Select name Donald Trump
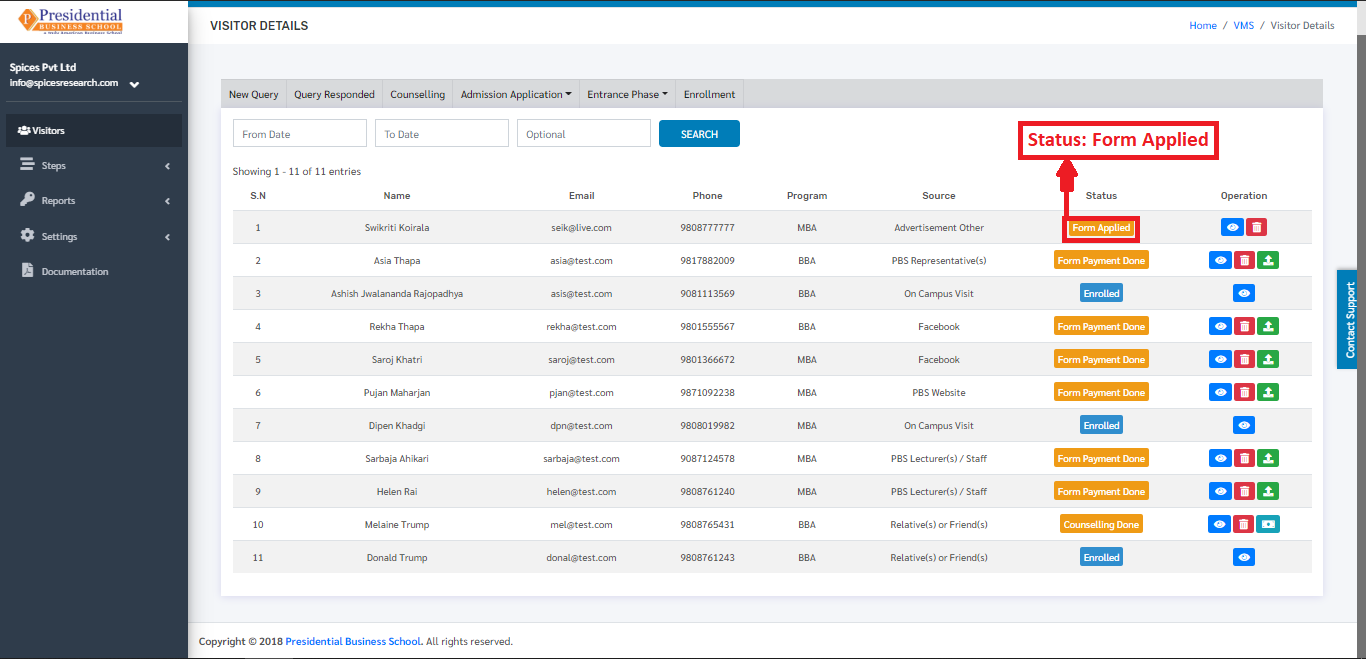This screenshot has height=659, width=1366. [x=397, y=558]
